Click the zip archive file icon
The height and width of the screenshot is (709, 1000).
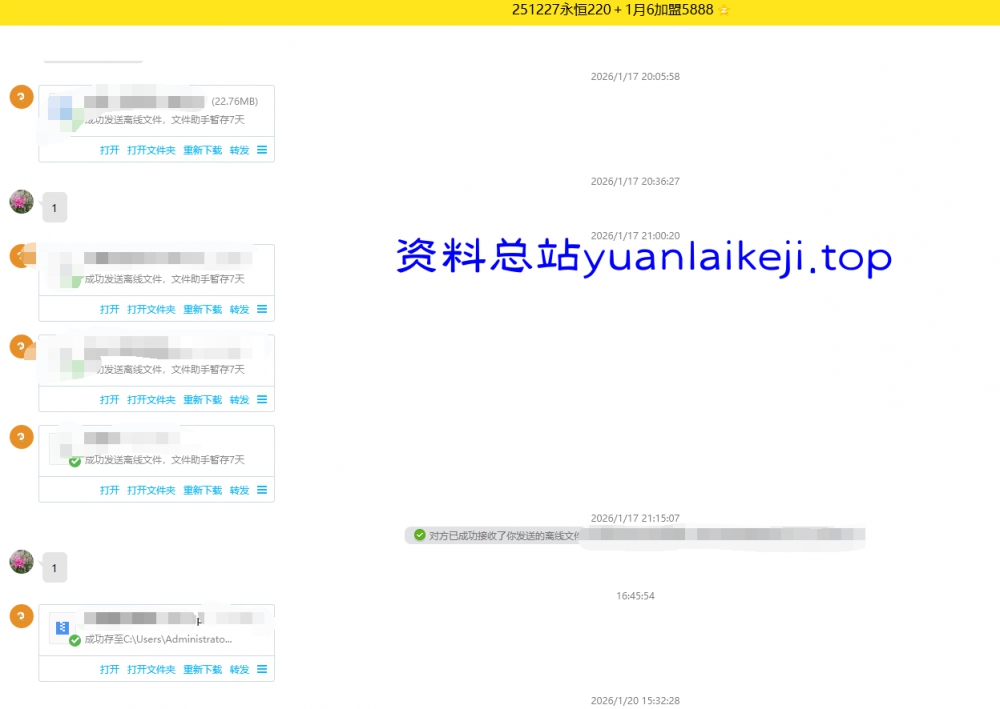click(62, 628)
